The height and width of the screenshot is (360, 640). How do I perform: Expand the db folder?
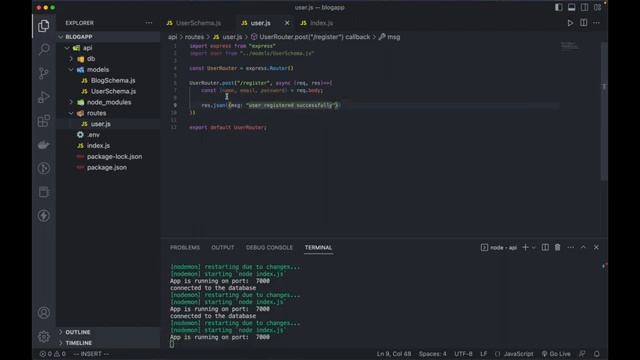pos(108,59)
